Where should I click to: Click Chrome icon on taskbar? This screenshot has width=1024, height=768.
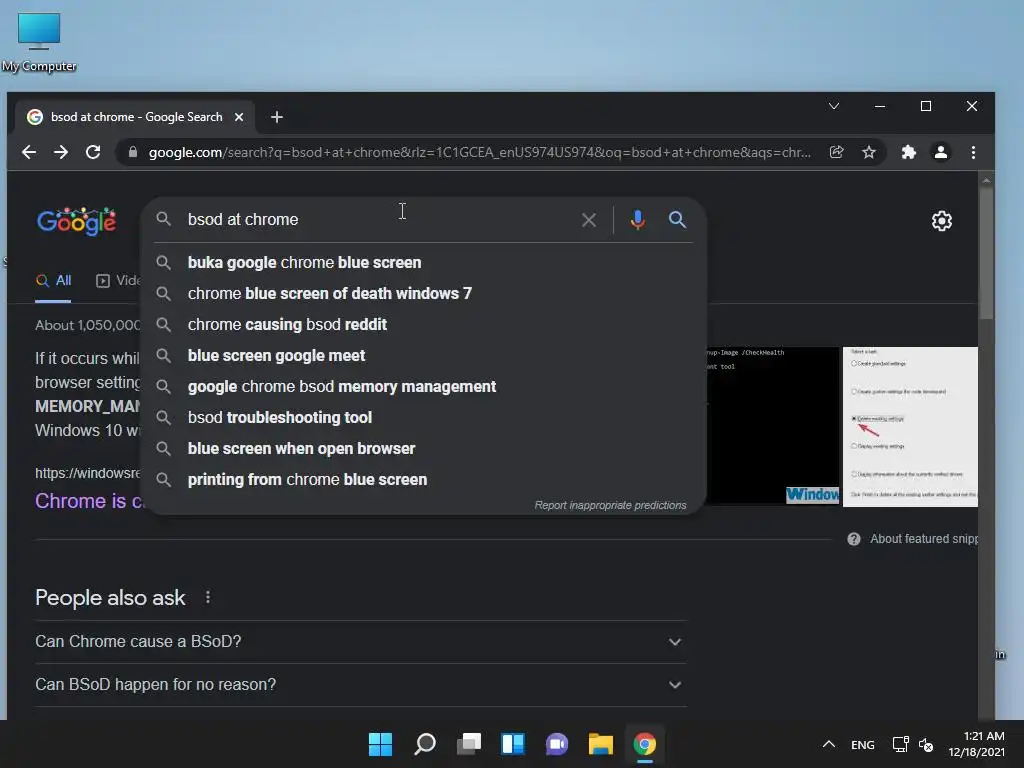[645, 744]
